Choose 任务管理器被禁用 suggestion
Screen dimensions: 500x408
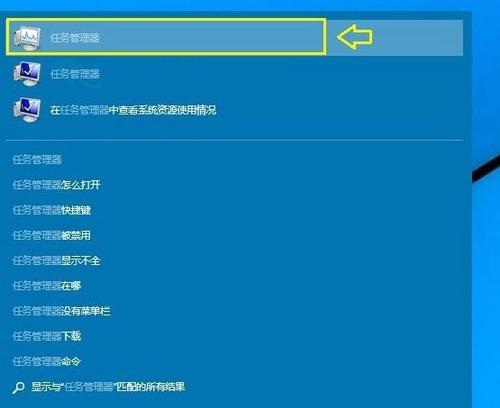[52, 235]
